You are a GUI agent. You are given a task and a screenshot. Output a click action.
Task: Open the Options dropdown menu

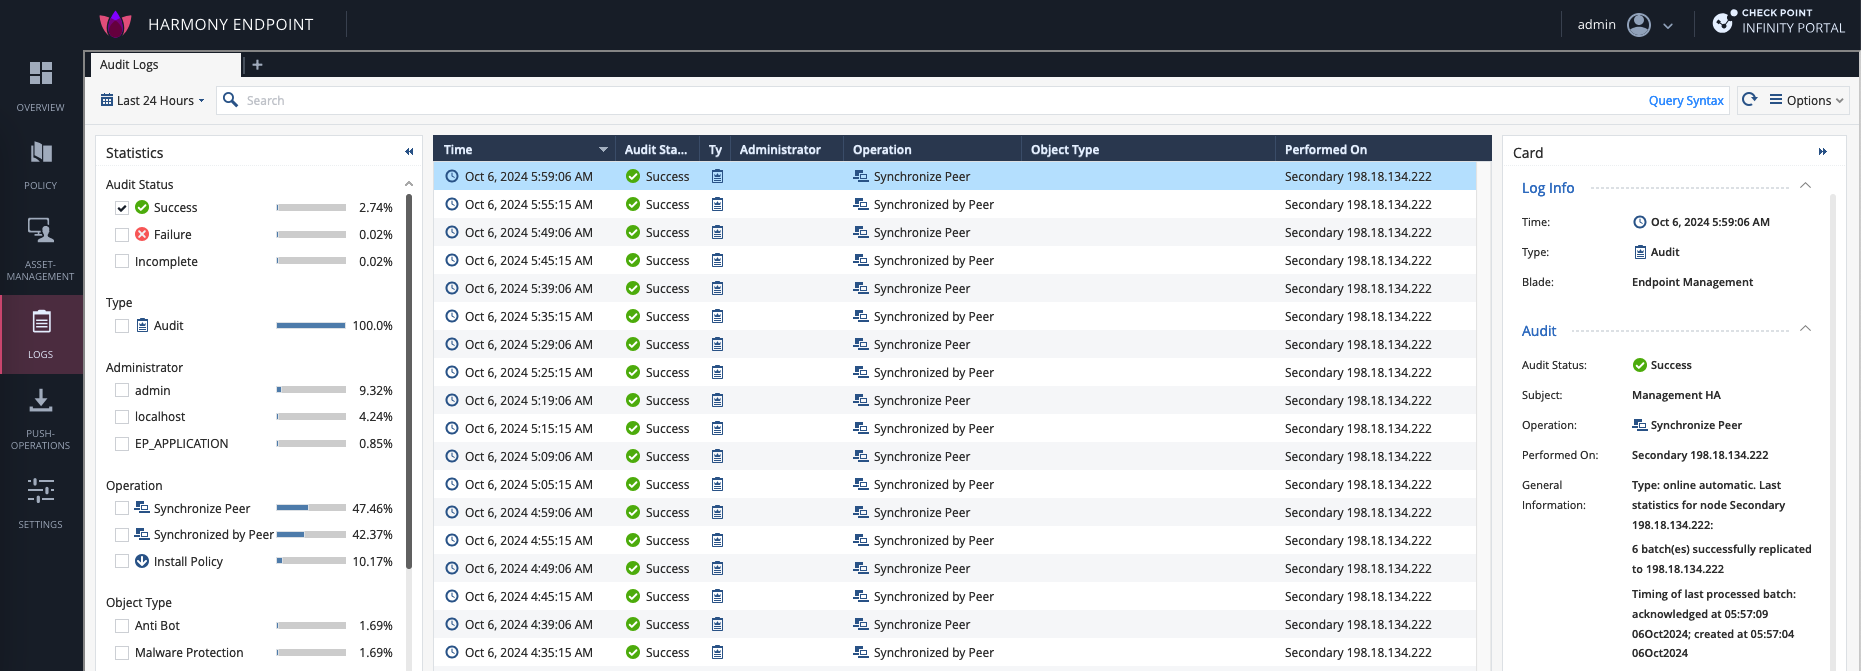1807,101
